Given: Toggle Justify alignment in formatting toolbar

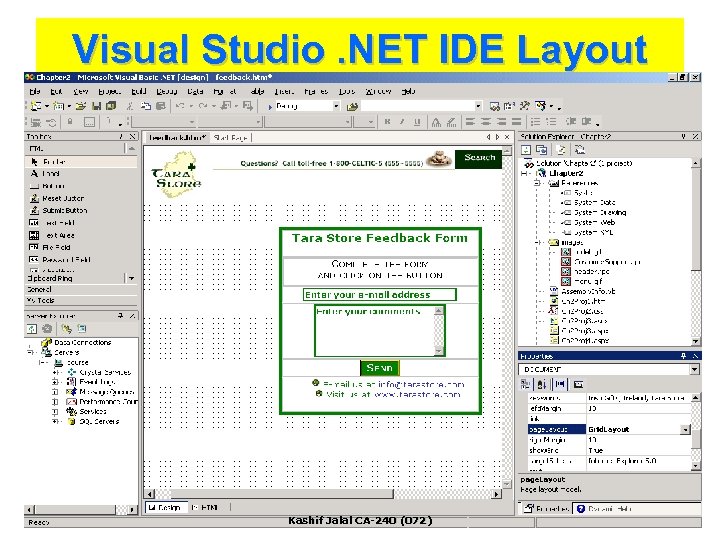Looking at the screenshot, I should tap(517, 122).
